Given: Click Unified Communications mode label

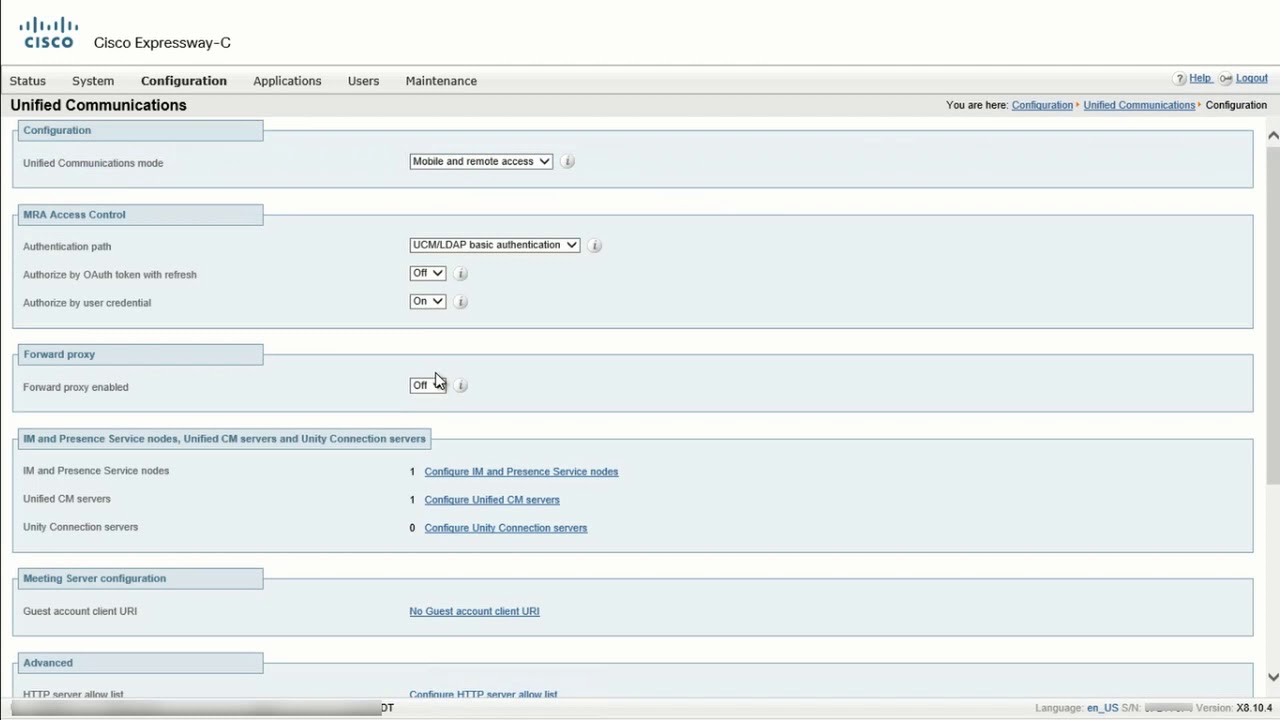Looking at the screenshot, I should [x=93, y=163].
